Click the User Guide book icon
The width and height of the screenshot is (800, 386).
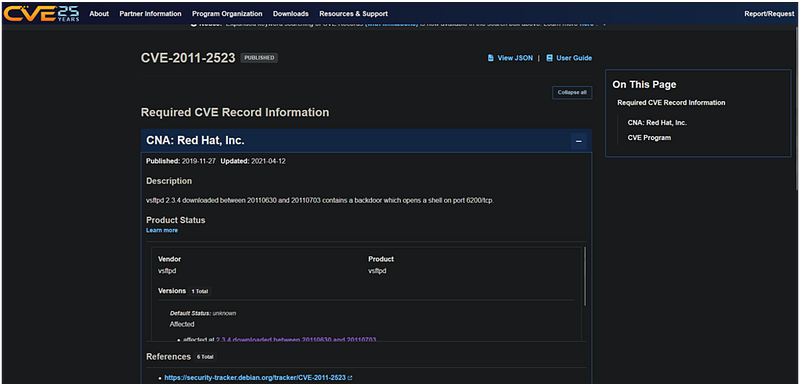(549, 58)
